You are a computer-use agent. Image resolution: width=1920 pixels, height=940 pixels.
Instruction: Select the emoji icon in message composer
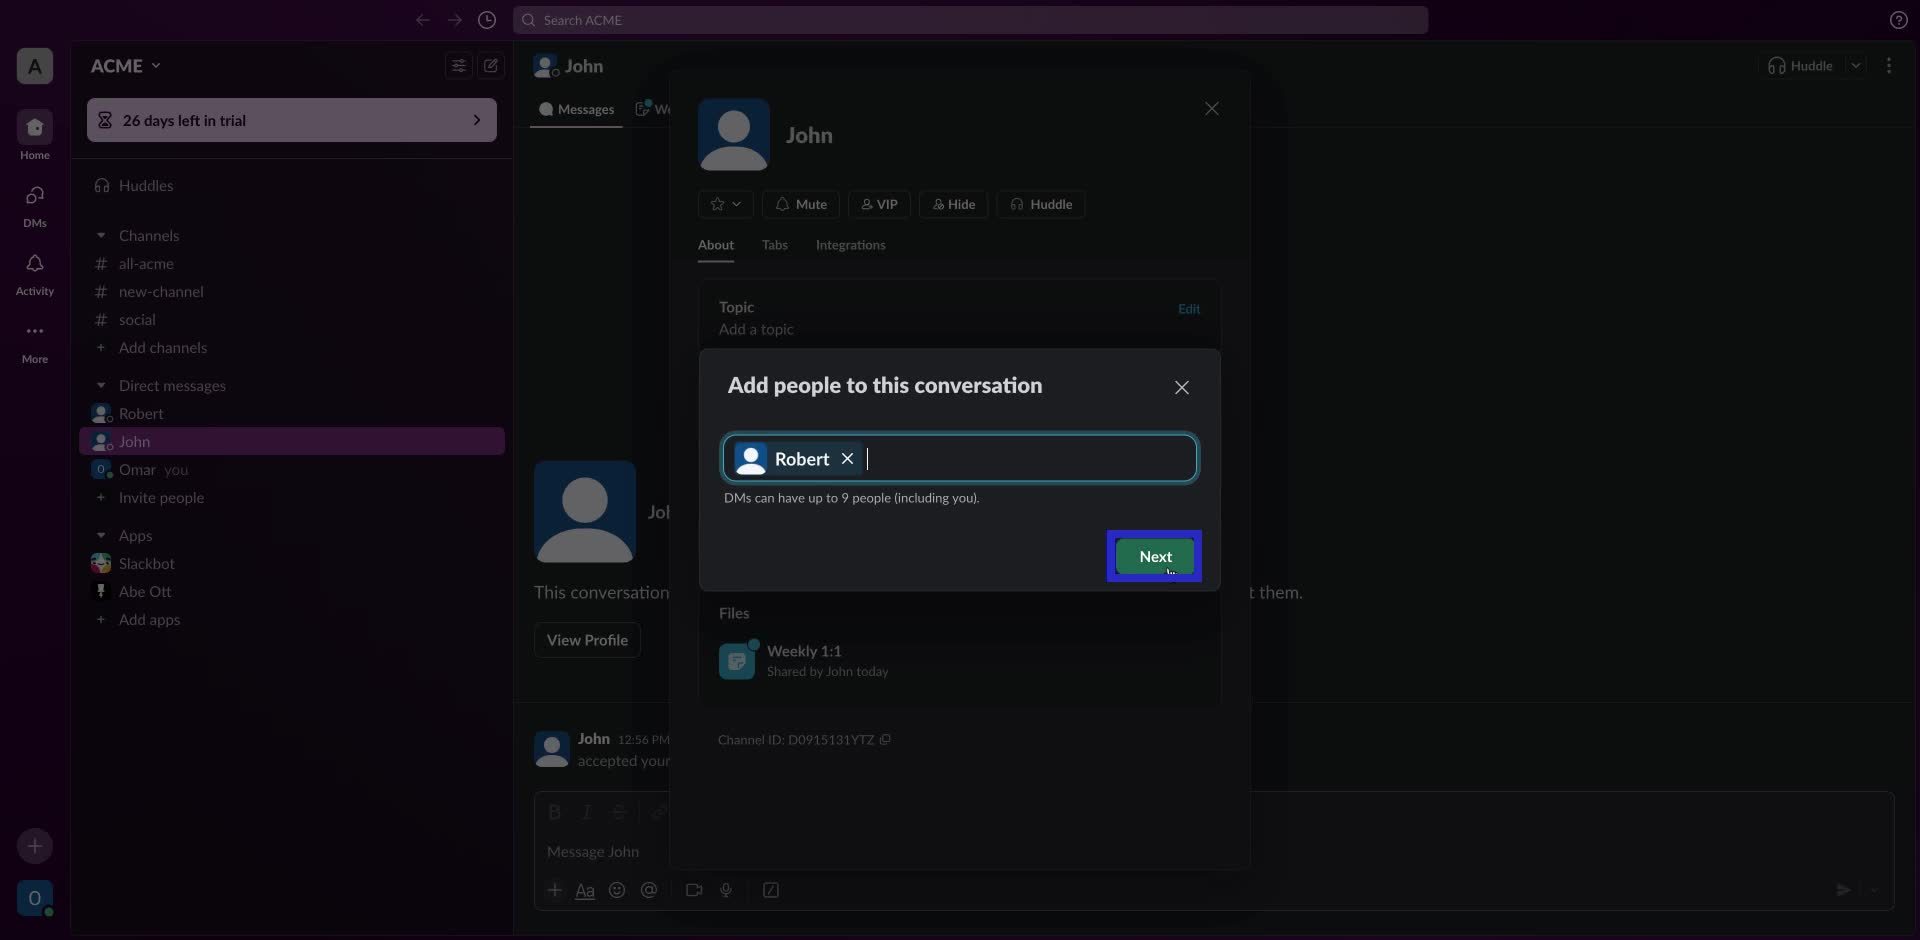pyautogui.click(x=617, y=890)
